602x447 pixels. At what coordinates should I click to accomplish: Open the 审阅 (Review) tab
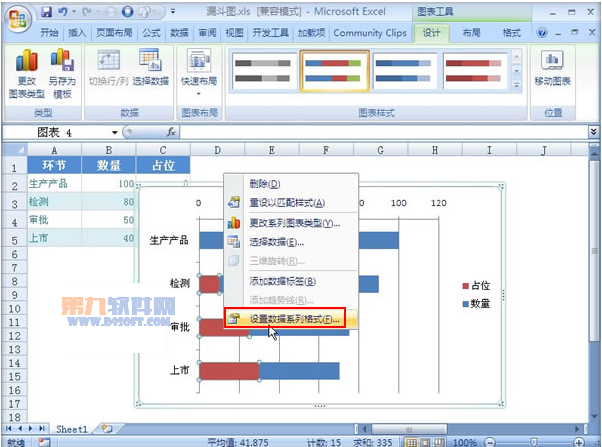[x=207, y=33]
